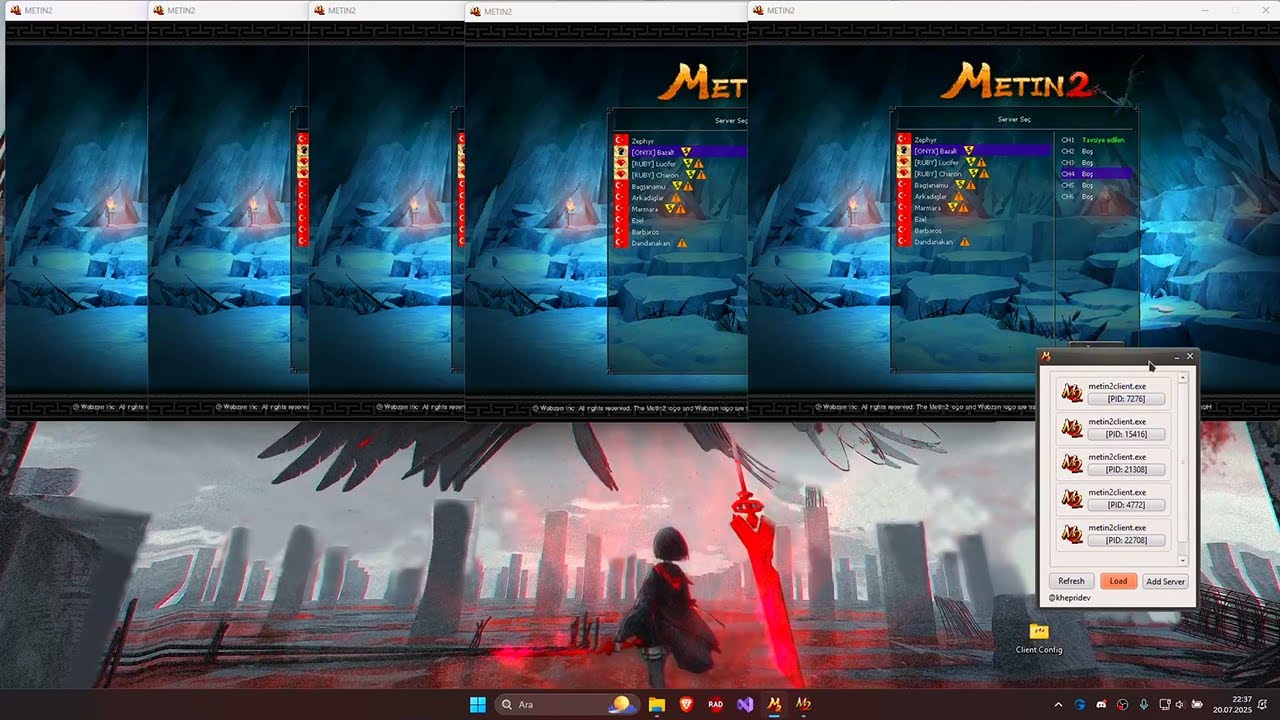Click the M2 icon for PID 15416
The image size is (1280, 720).
pyautogui.click(x=1073, y=428)
